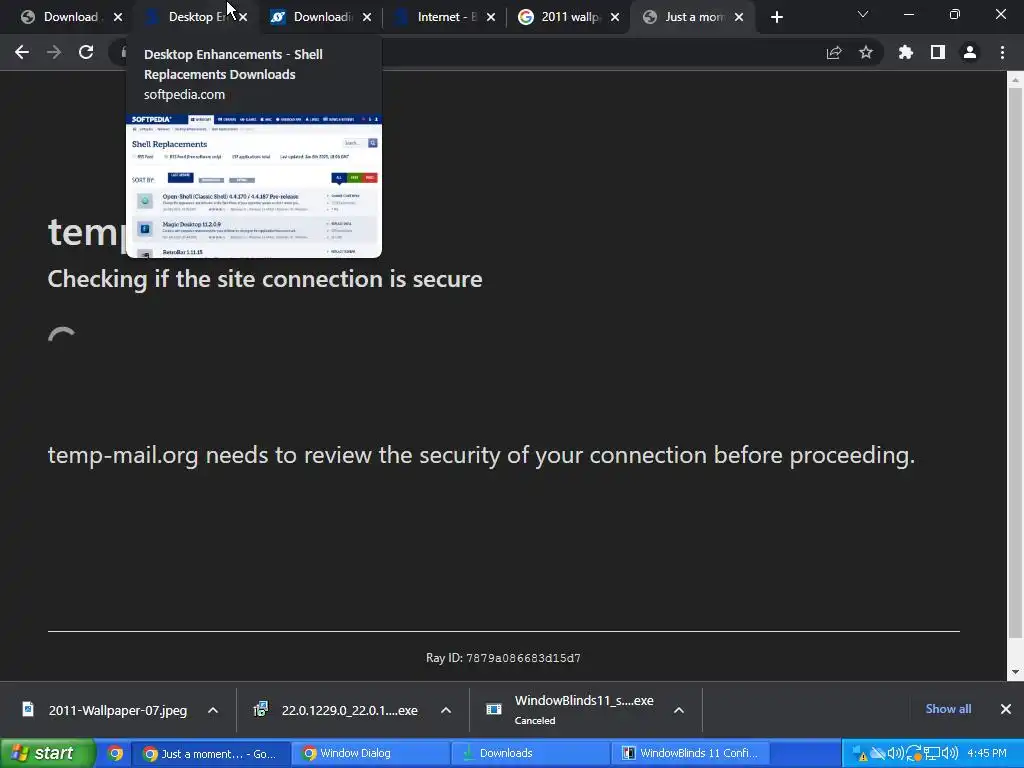Image resolution: width=1024 pixels, height=768 pixels.
Task: Click the WindowBlinds11 file icon in downloads bar
Action: (494, 709)
